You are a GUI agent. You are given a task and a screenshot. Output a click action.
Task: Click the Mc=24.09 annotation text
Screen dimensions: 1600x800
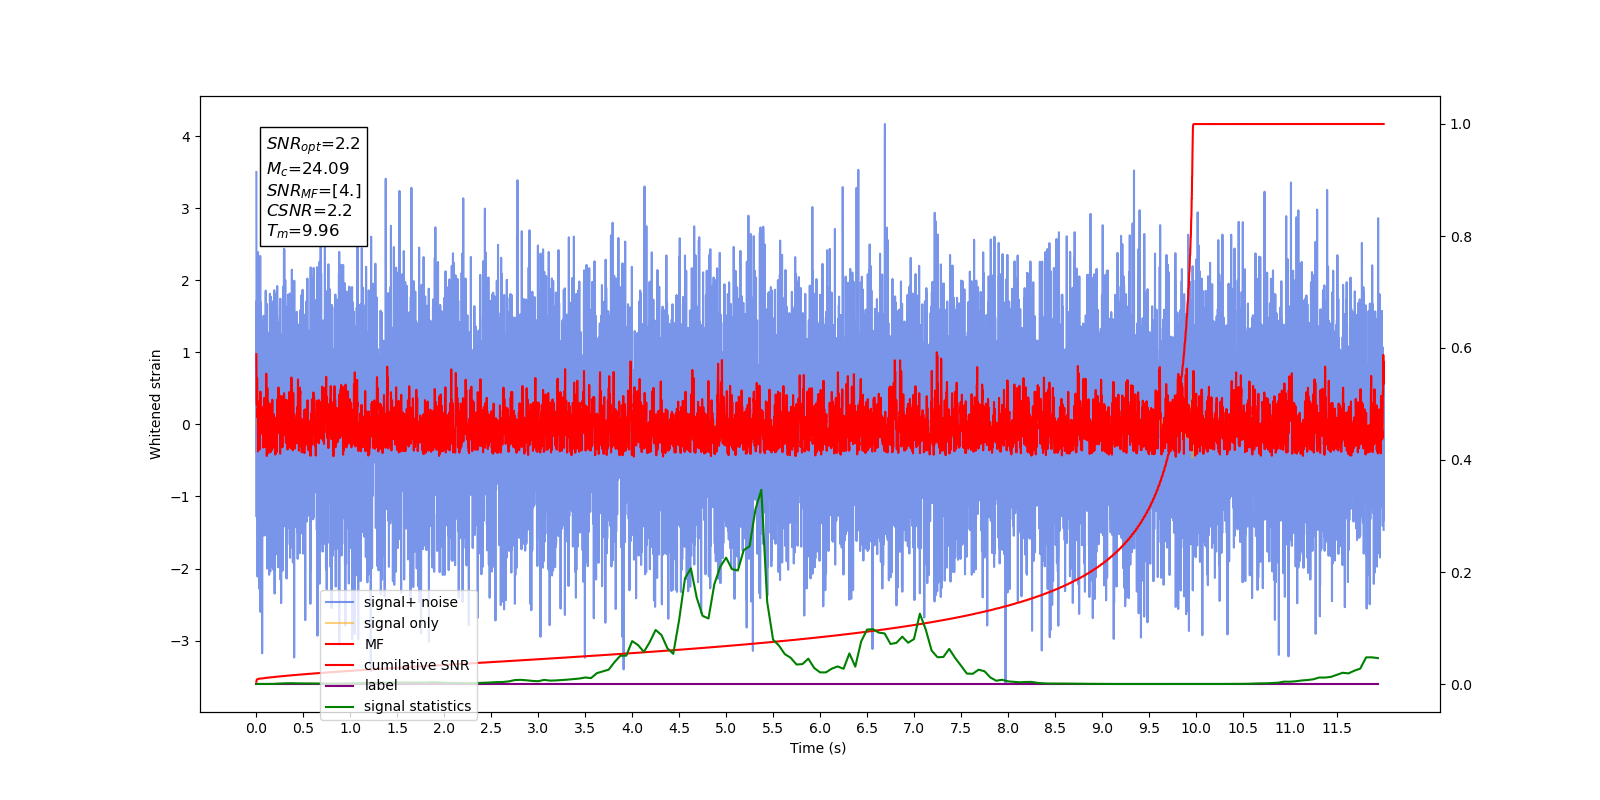point(308,169)
